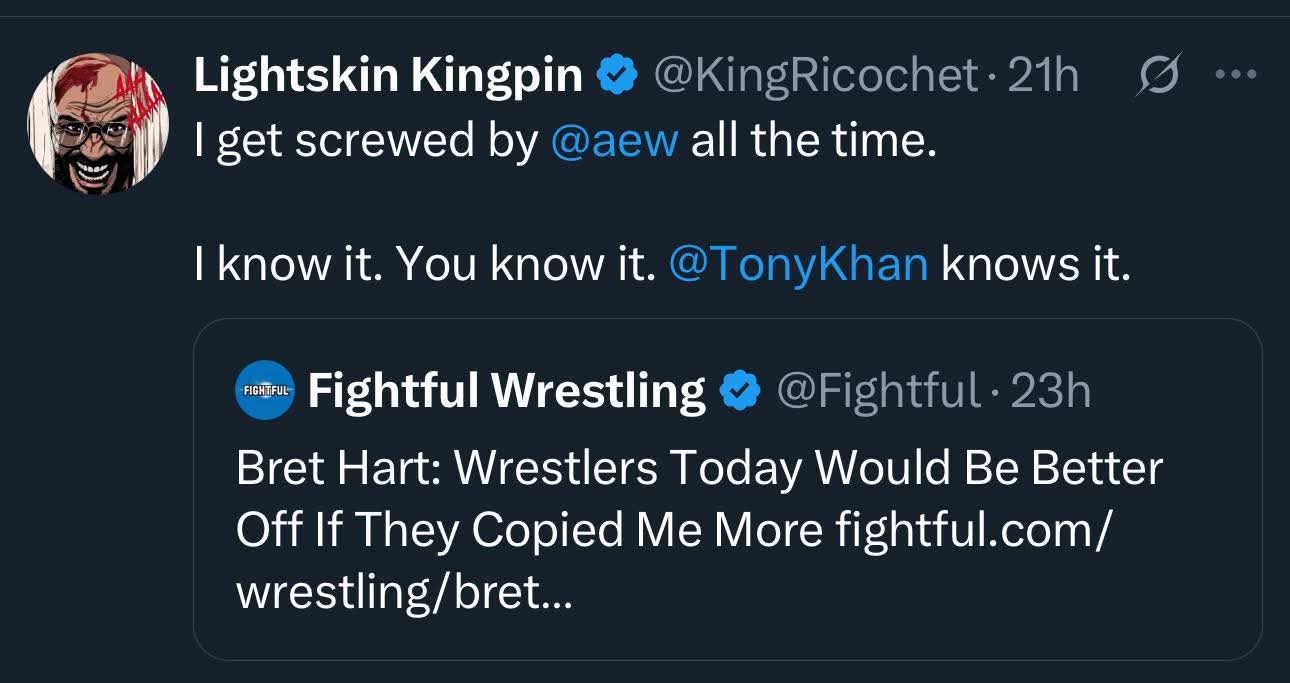The image size is (1290, 683).
Task: Click the Fightful logo avatar
Action: [263, 390]
